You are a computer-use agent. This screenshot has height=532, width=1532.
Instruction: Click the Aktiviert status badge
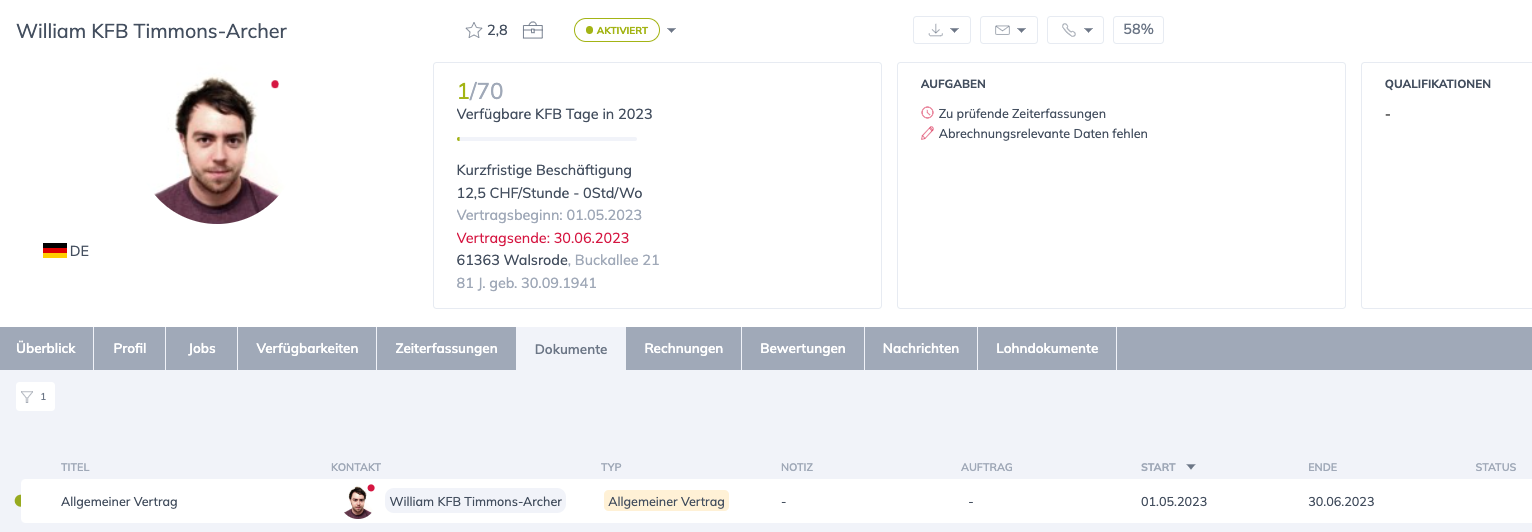(x=617, y=30)
